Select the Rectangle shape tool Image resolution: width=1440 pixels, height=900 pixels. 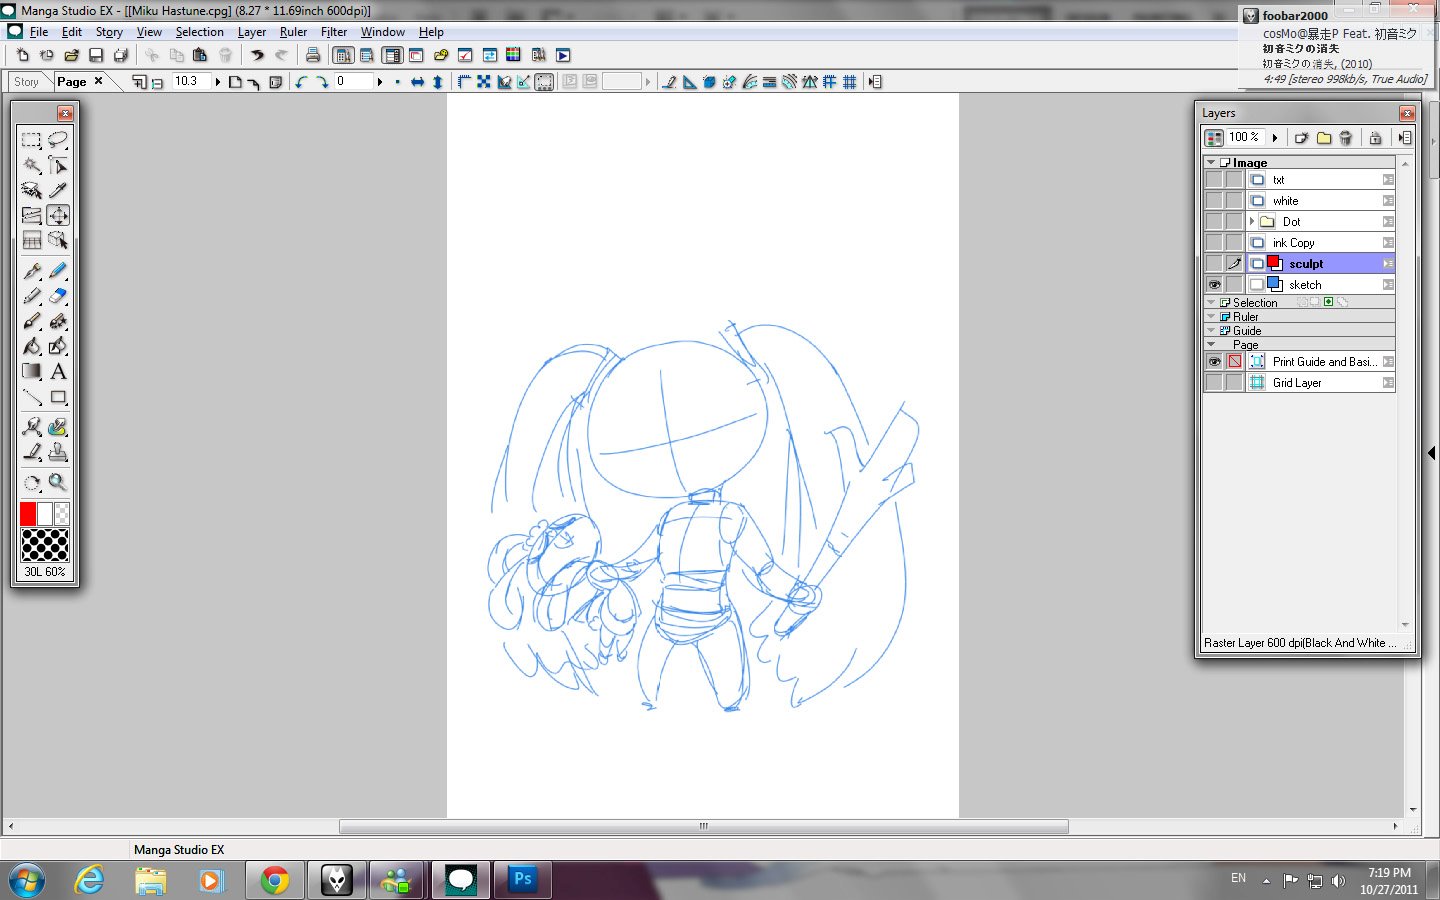pos(58,397)
